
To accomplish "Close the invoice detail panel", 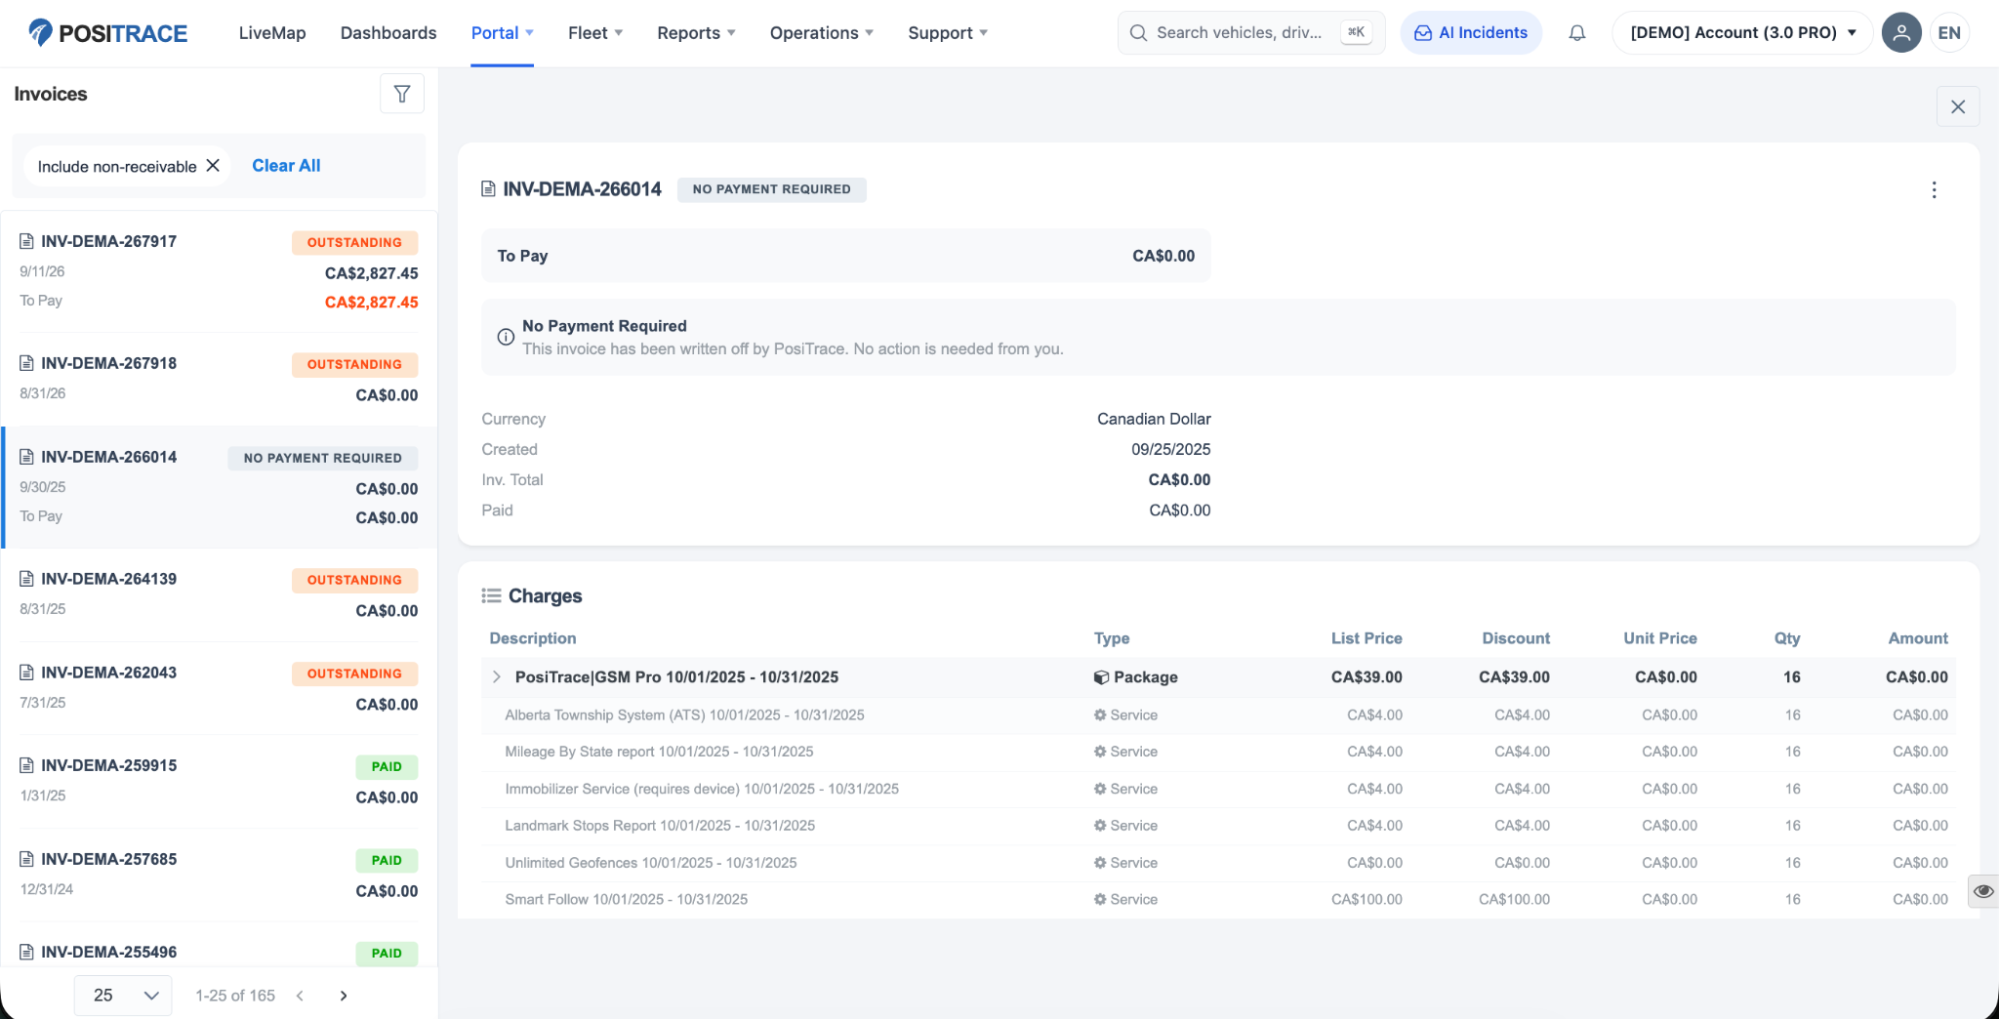I will (x=1957, y=107).
